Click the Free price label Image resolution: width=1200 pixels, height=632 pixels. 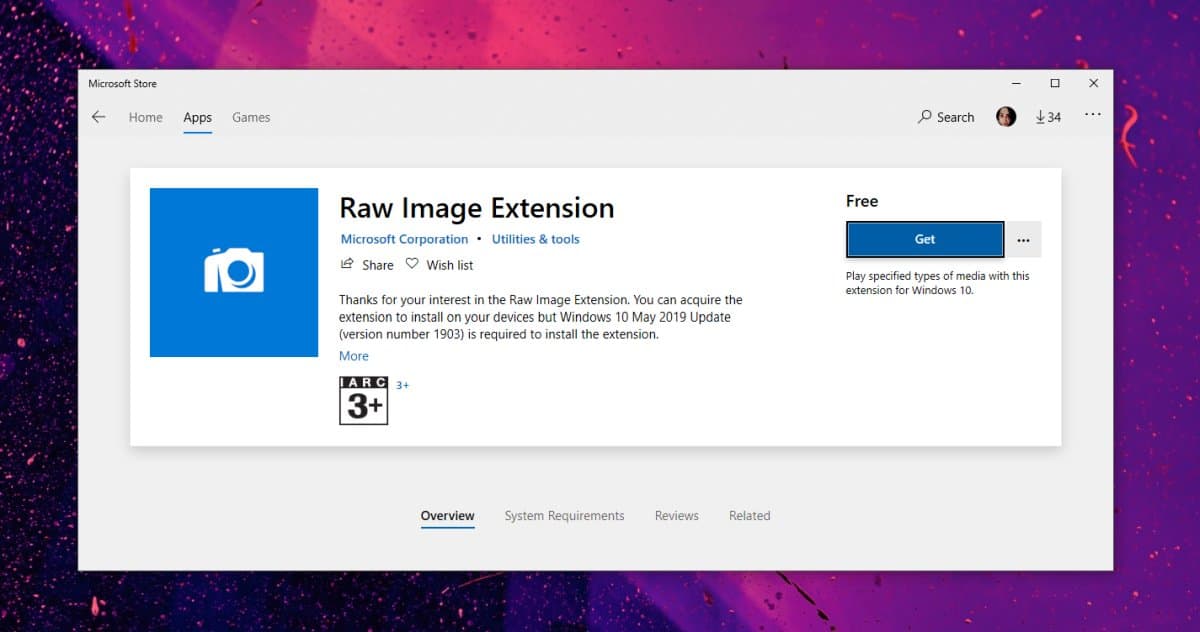[862, 201]
